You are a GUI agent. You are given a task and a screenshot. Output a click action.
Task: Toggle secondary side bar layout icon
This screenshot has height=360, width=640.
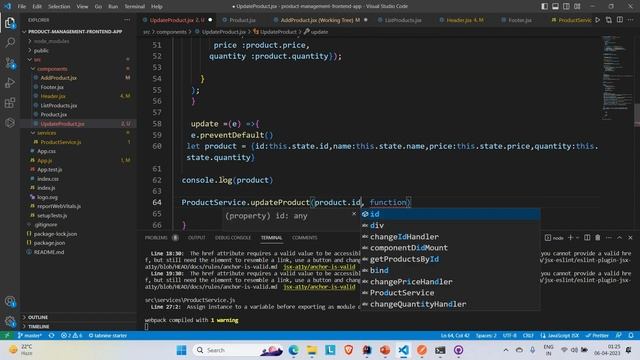[567, 6]
